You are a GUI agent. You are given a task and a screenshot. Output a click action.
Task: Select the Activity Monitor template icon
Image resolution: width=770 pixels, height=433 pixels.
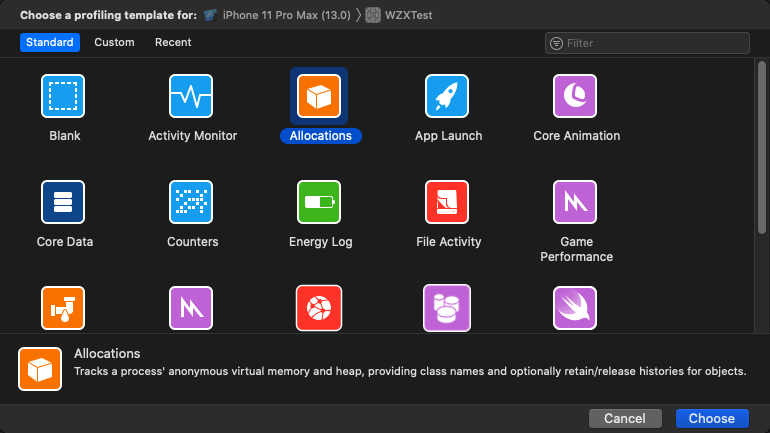coord(191,96)
